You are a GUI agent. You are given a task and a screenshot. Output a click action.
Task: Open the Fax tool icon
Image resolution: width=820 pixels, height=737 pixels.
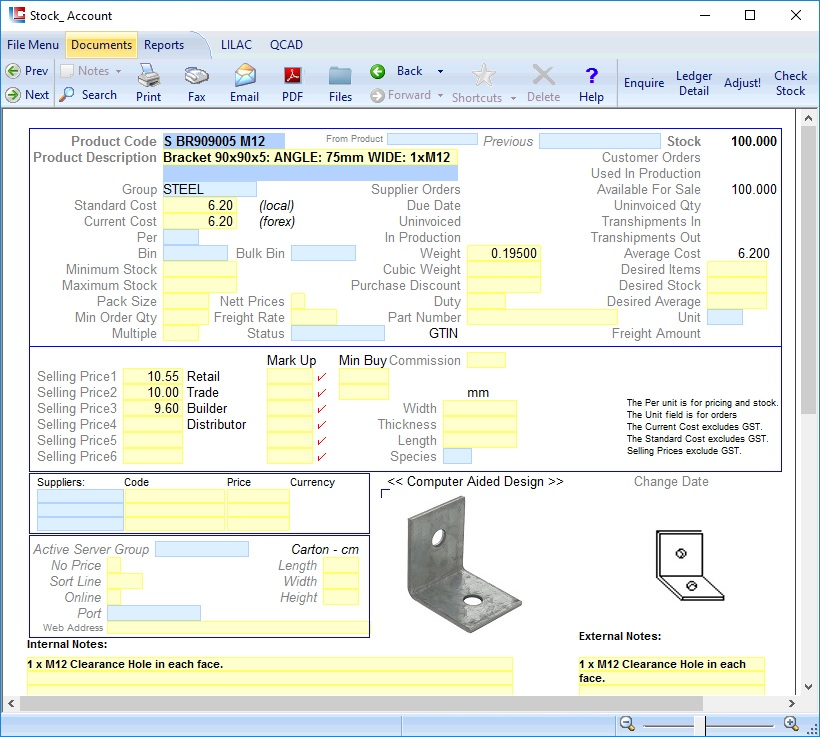click(196, 76)
